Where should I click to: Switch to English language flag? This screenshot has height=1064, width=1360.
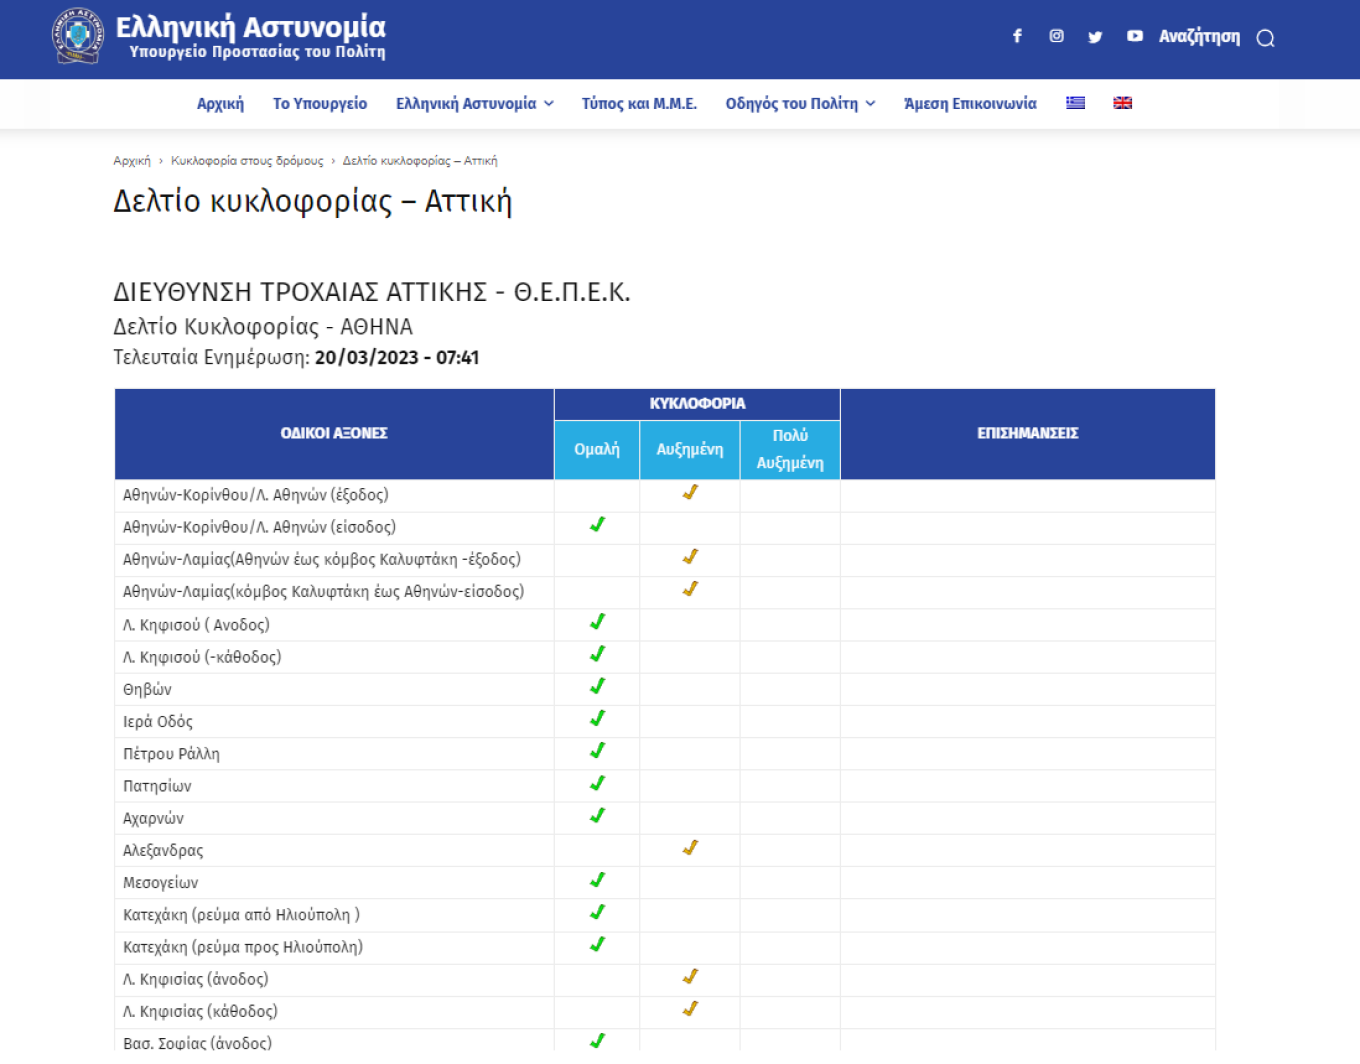click(x=1123, y=103)
